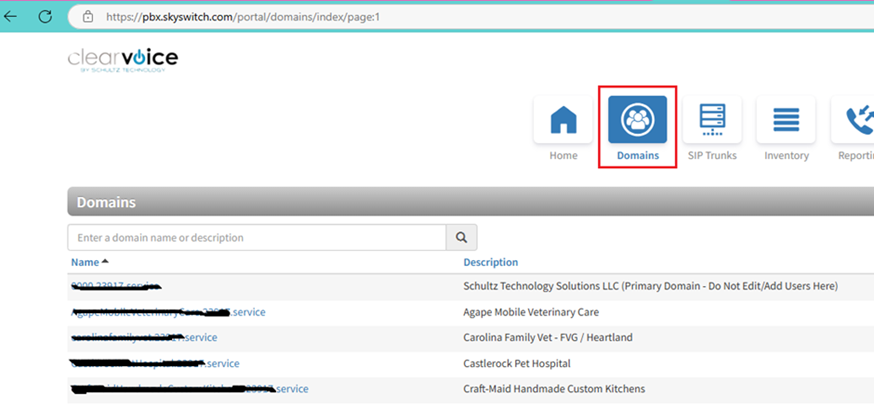
Task: Go to the Inventory icon
Action: pyautogui.click(x=786, y=121)
